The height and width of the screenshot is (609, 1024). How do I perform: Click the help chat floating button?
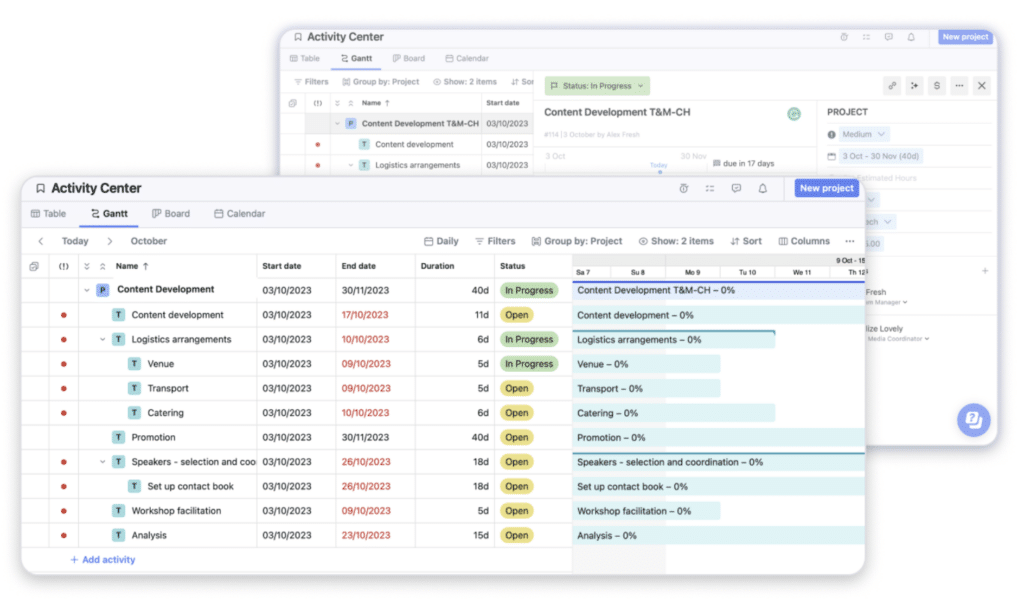pyautogui.click(x=972, y=420)
